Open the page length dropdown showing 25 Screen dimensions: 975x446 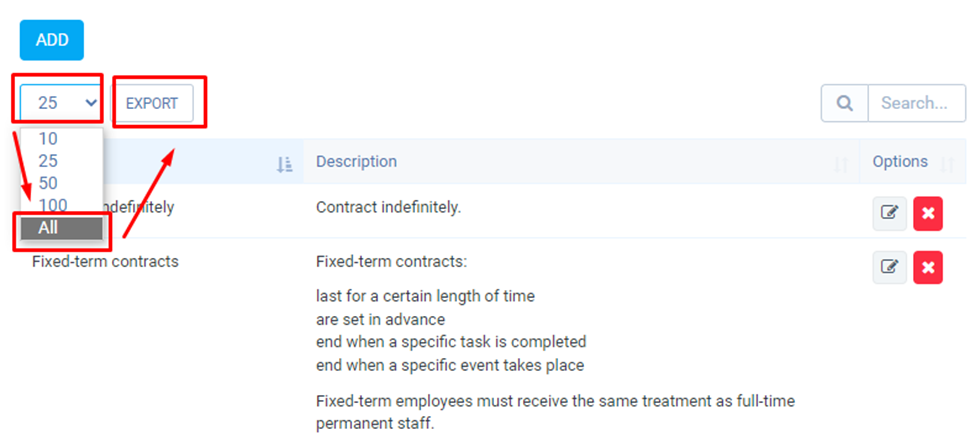[x=61, y=102]
